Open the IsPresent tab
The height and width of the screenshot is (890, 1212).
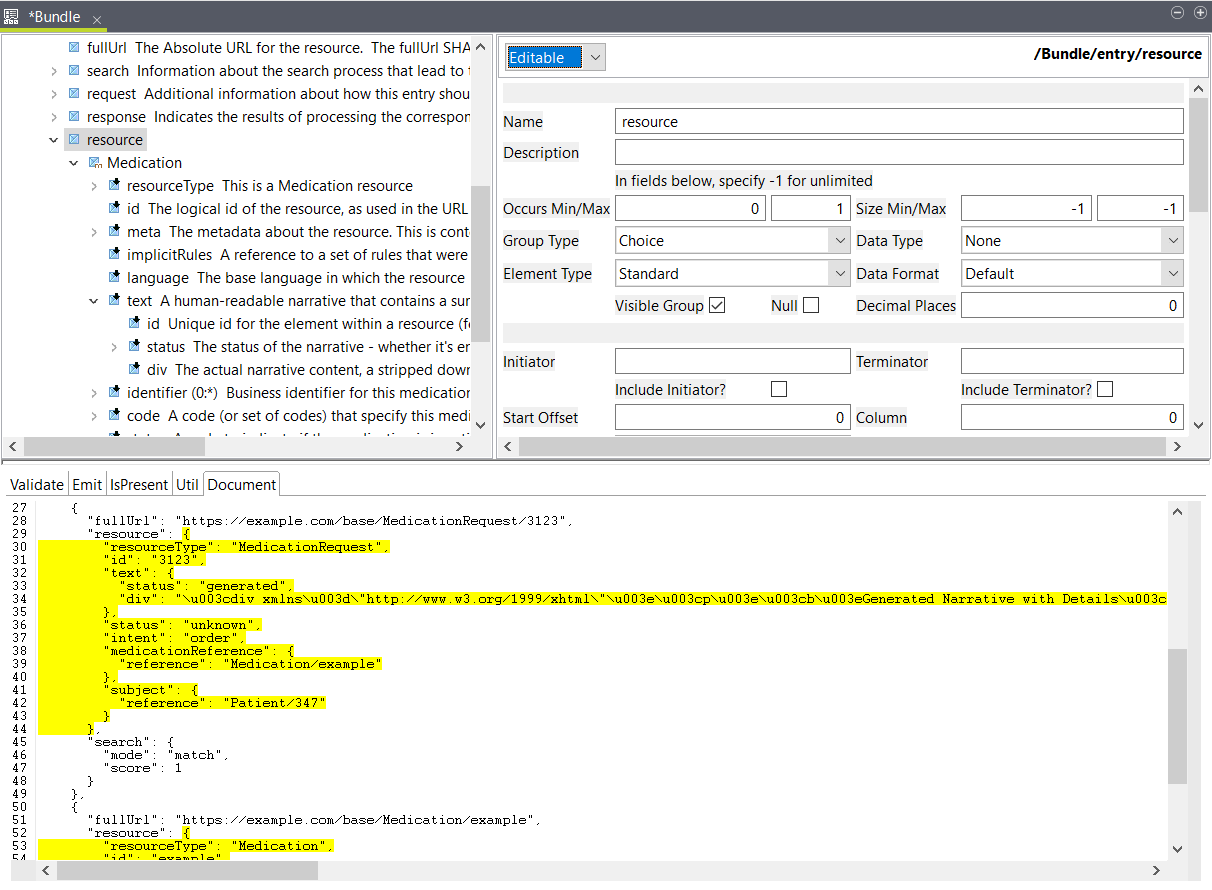138,485
